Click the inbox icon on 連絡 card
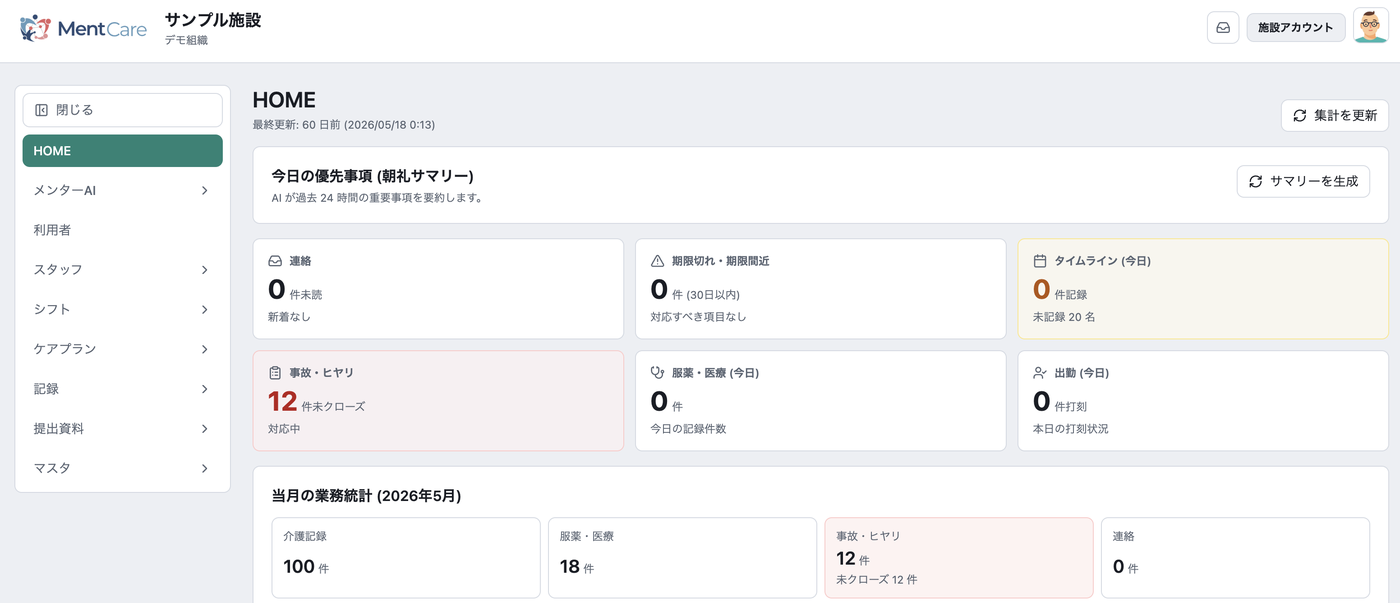This screenshot has width=1400, height=603. [275, 261]
